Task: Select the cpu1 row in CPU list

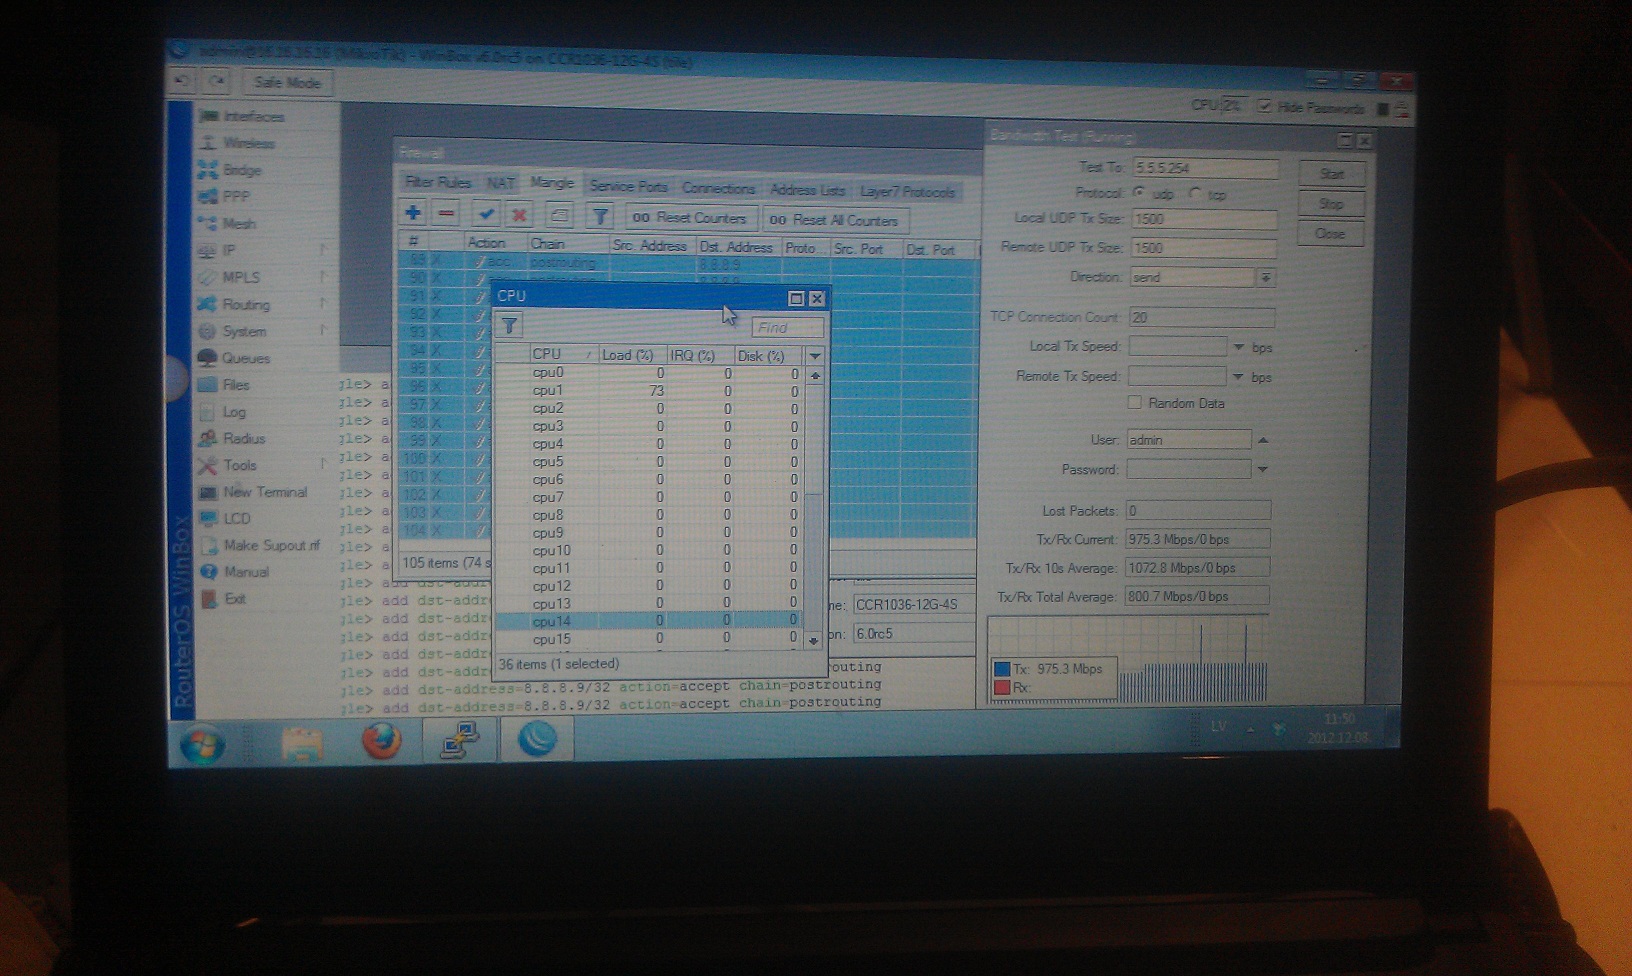Action: (648, 390)
